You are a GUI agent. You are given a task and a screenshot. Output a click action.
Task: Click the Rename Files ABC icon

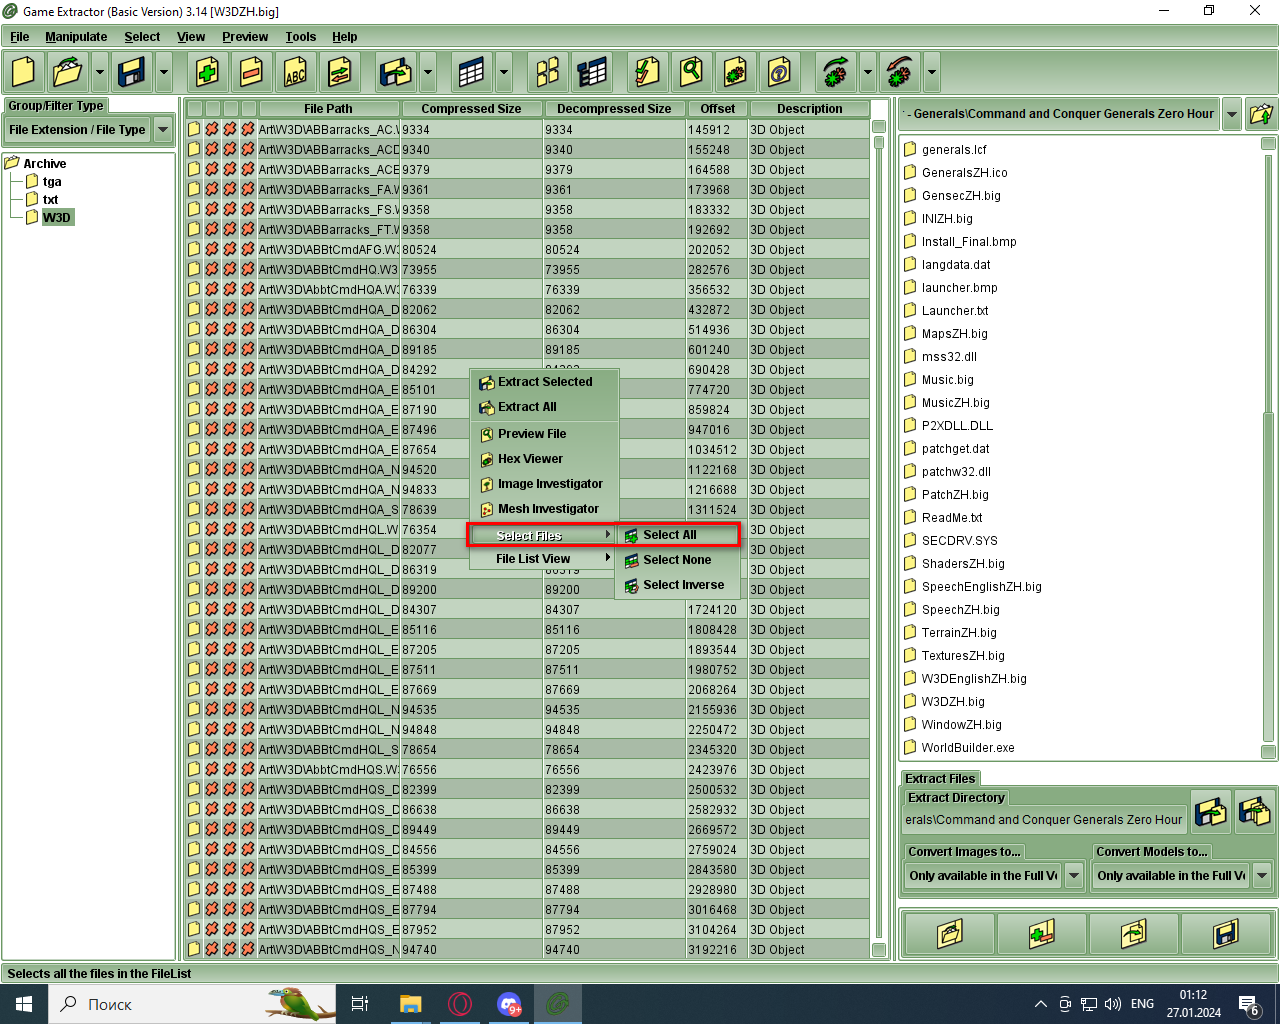point(295,72)
